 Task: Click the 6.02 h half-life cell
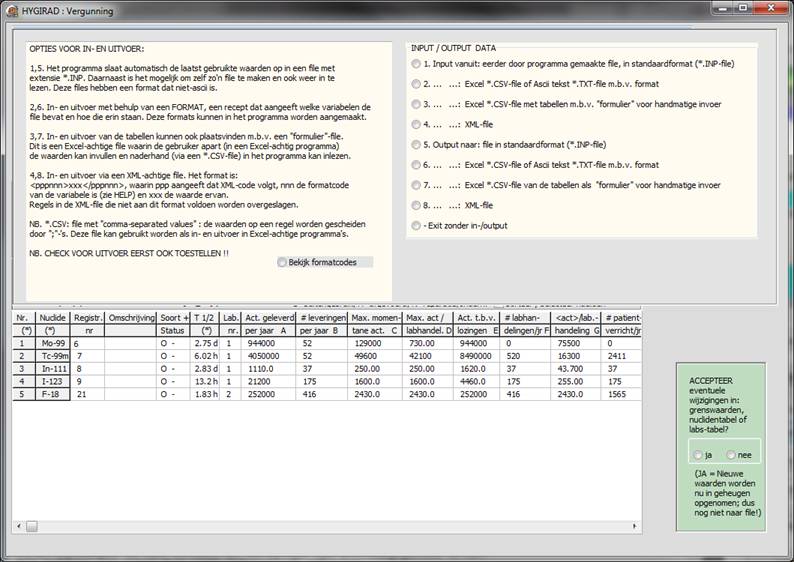(x=205, y=356)
